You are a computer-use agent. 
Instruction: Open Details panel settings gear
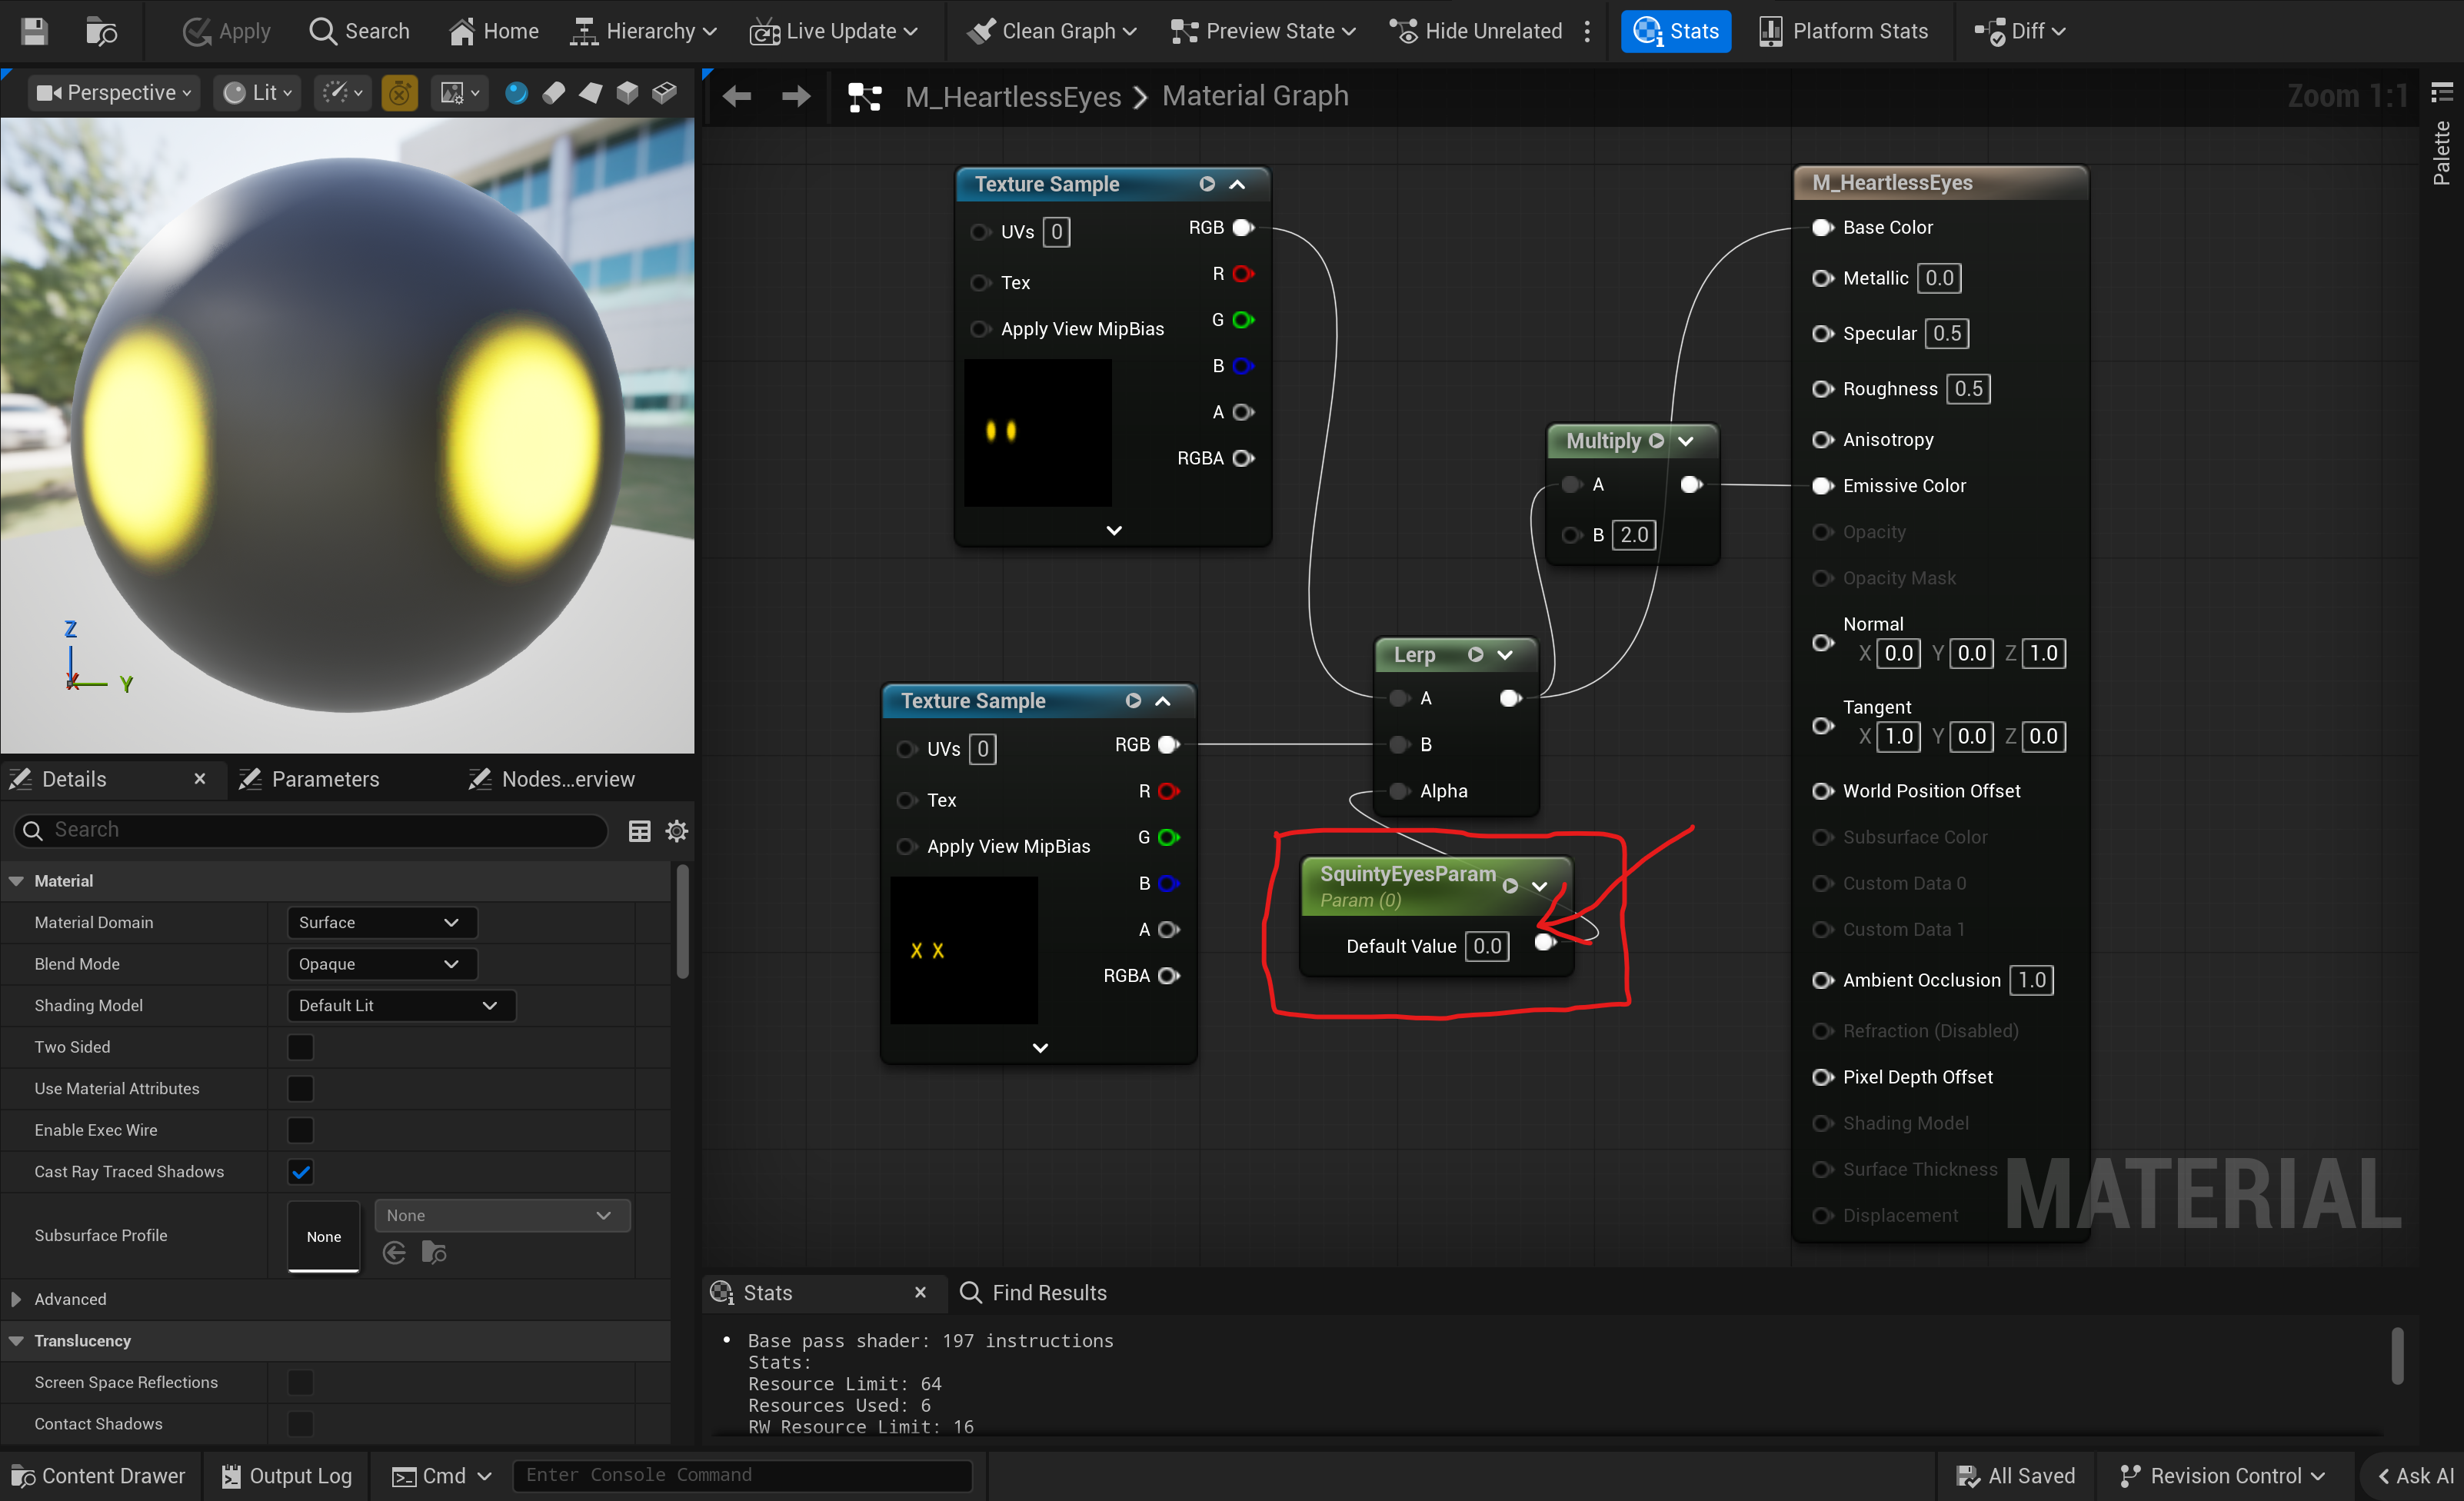(x=677, y=831)
